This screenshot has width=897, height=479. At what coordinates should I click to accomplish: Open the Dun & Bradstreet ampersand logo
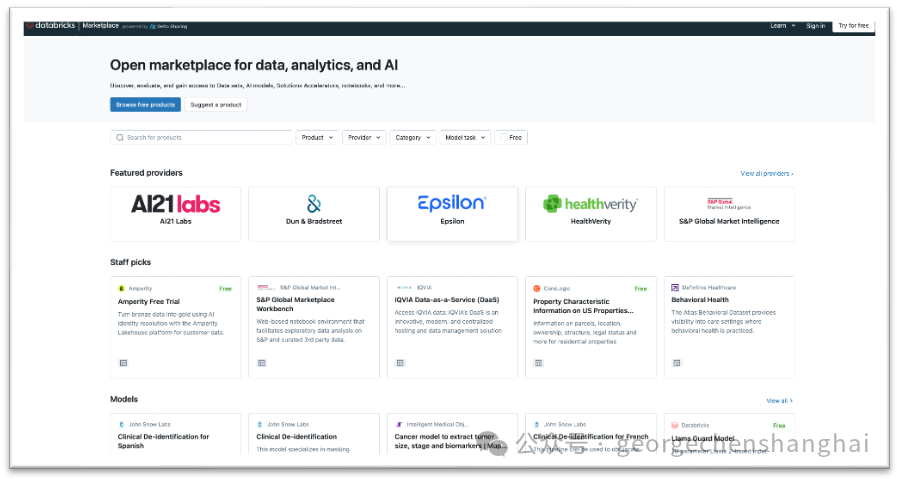pyautogui.click(x=313, y=204)
